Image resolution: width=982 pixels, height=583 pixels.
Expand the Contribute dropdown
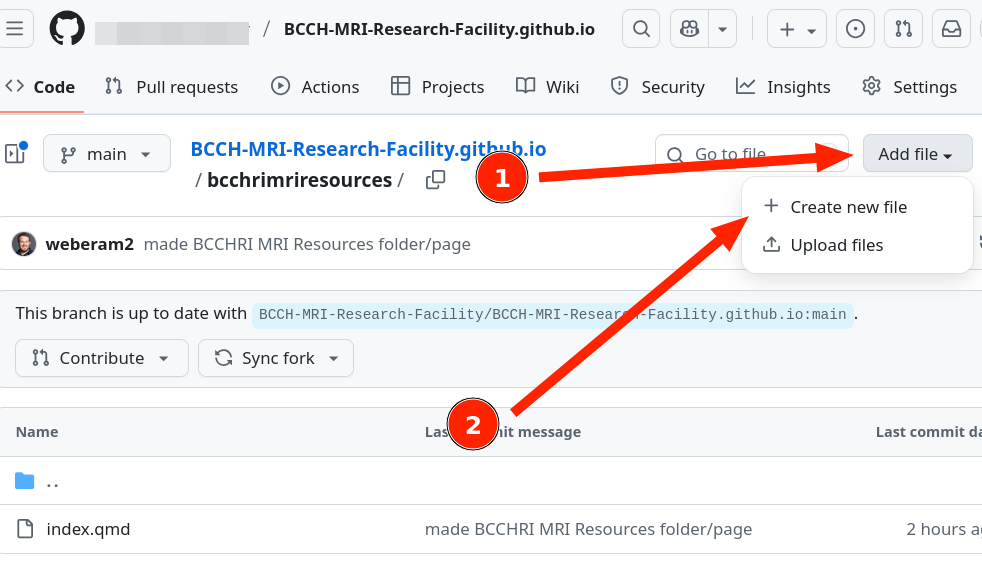coord(101,358)
